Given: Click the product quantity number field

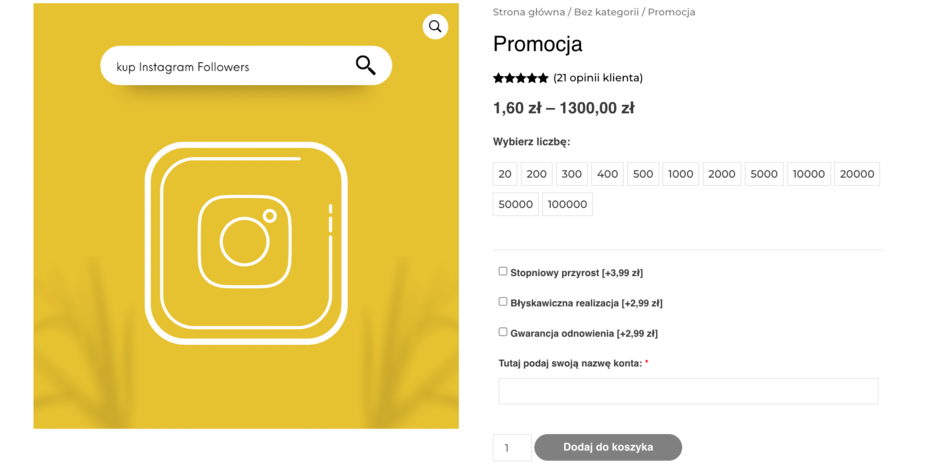Looking at the screenshot, I should 512,447.
